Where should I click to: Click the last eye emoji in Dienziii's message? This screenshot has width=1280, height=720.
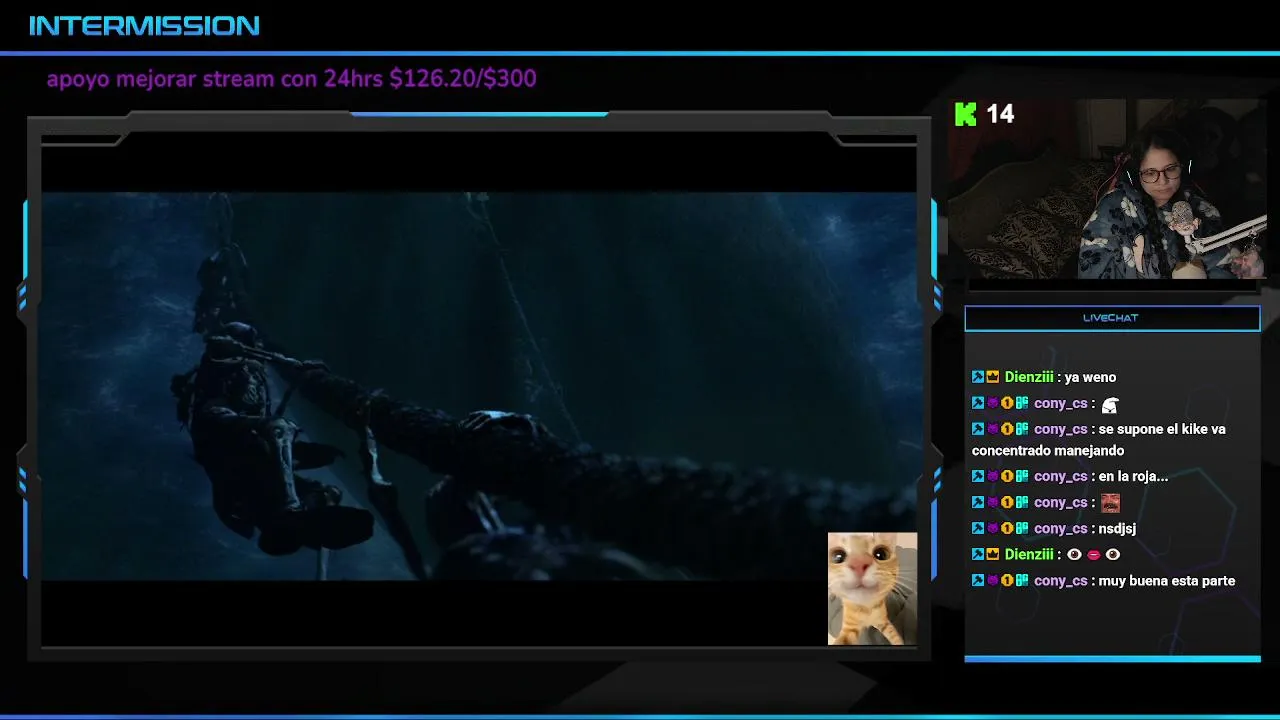tap(1113, 554)
